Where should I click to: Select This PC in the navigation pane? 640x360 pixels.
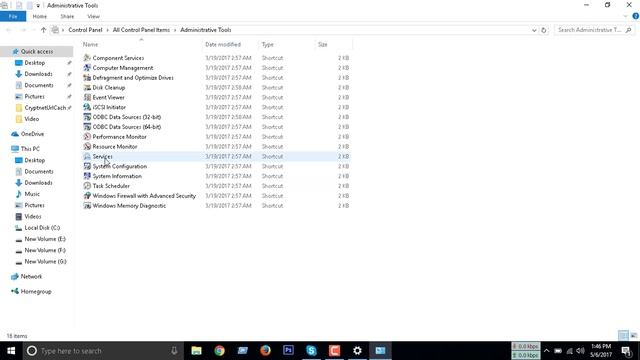pyautogui.click(x=30, y=149)
